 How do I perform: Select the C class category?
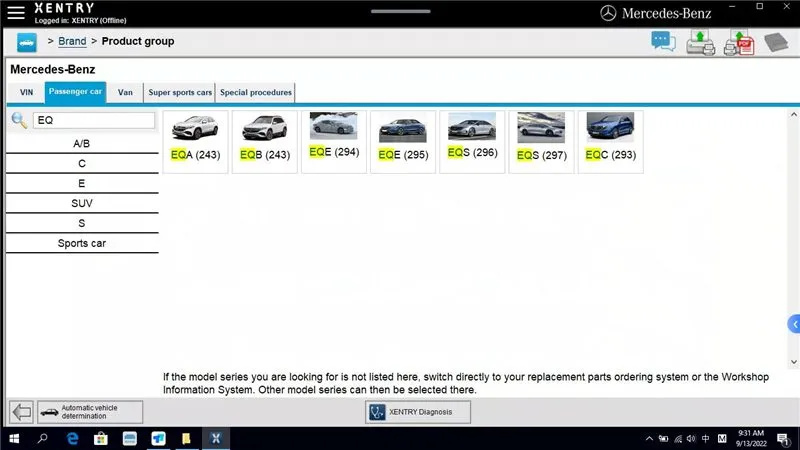(x=82, y=164)
